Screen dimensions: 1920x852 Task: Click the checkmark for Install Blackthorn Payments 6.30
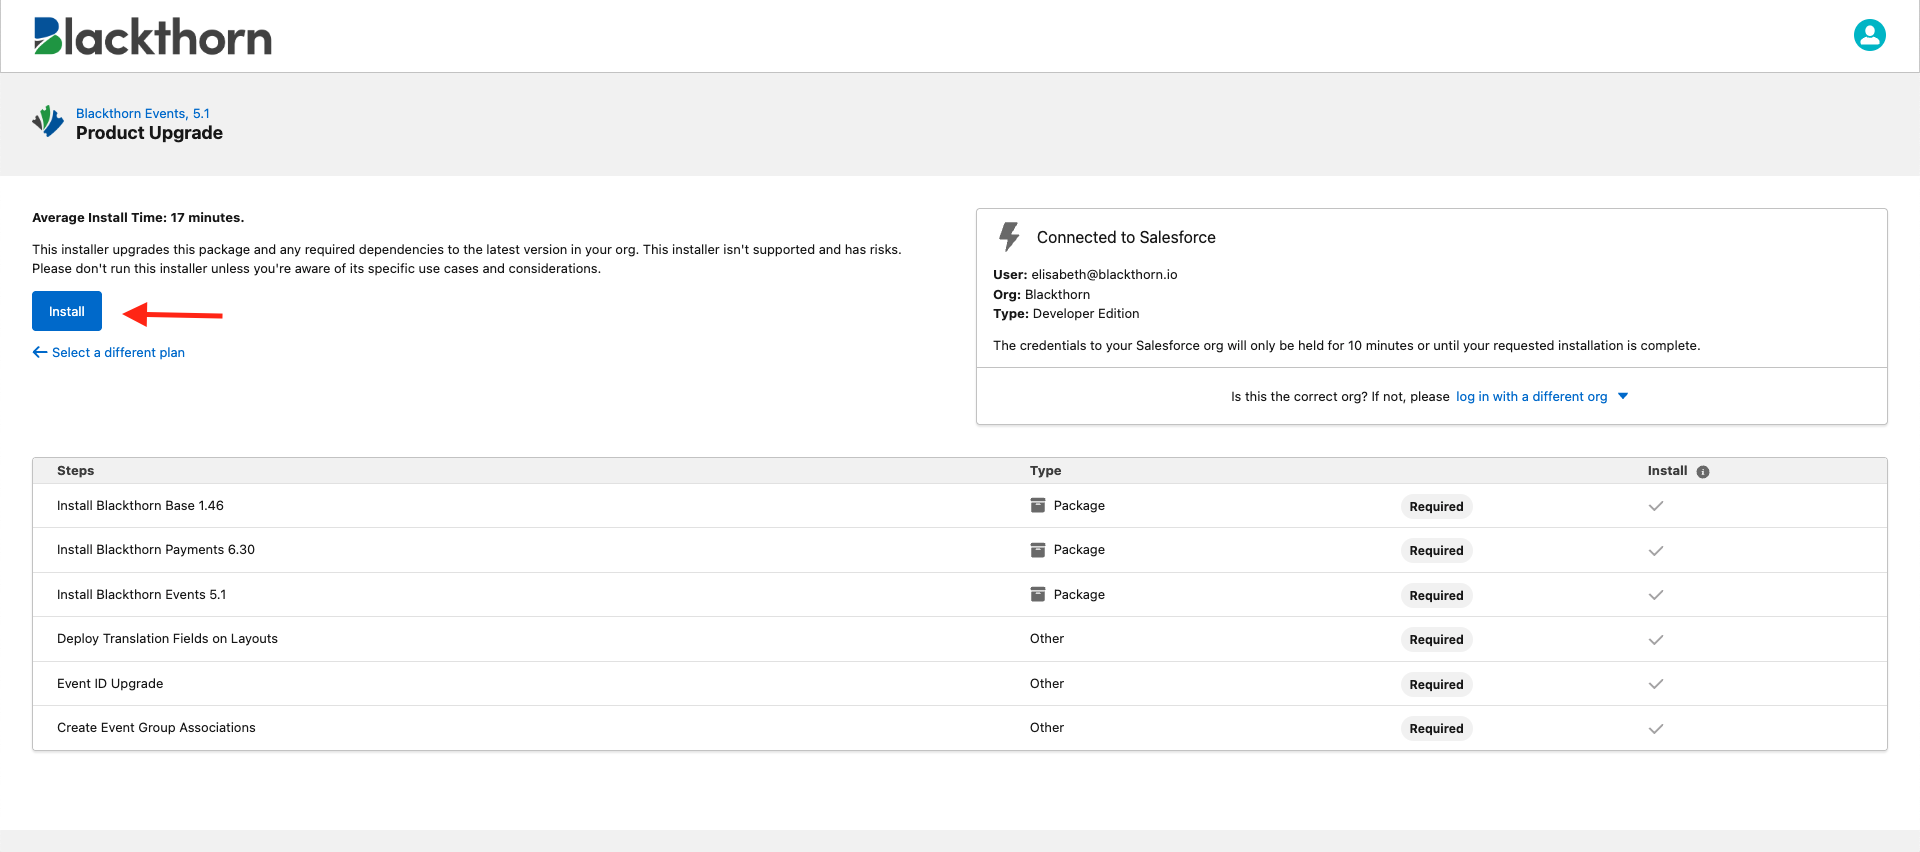coord(1656,551)
